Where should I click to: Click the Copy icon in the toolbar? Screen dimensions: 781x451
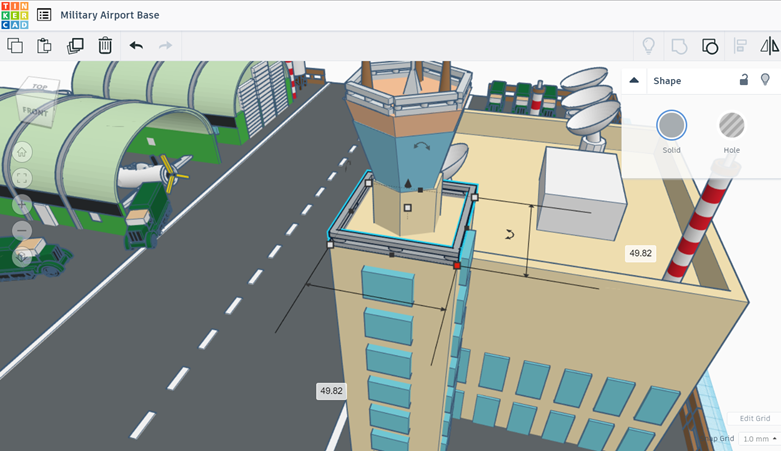[x=15, y=46]
